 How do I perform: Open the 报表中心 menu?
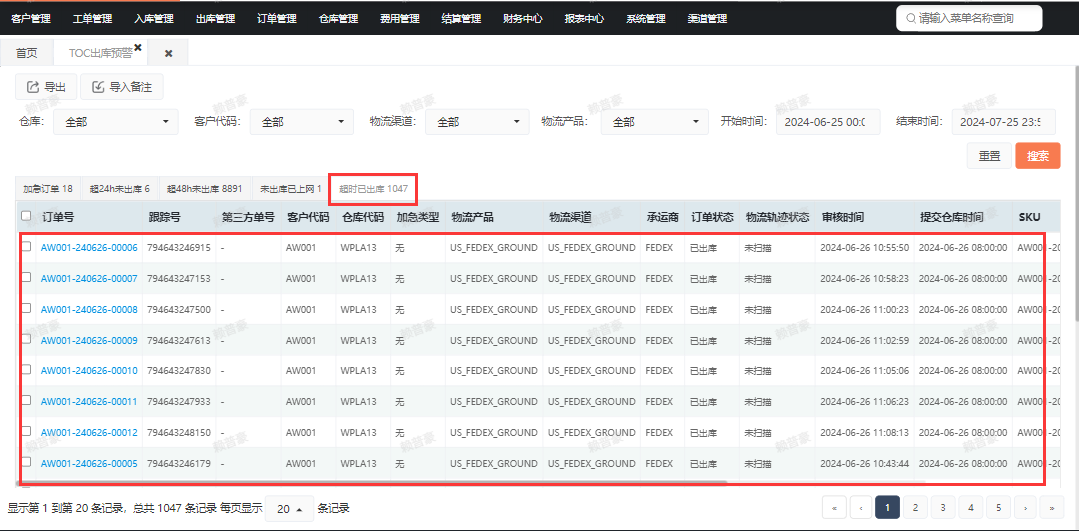[x=584, y=19]
